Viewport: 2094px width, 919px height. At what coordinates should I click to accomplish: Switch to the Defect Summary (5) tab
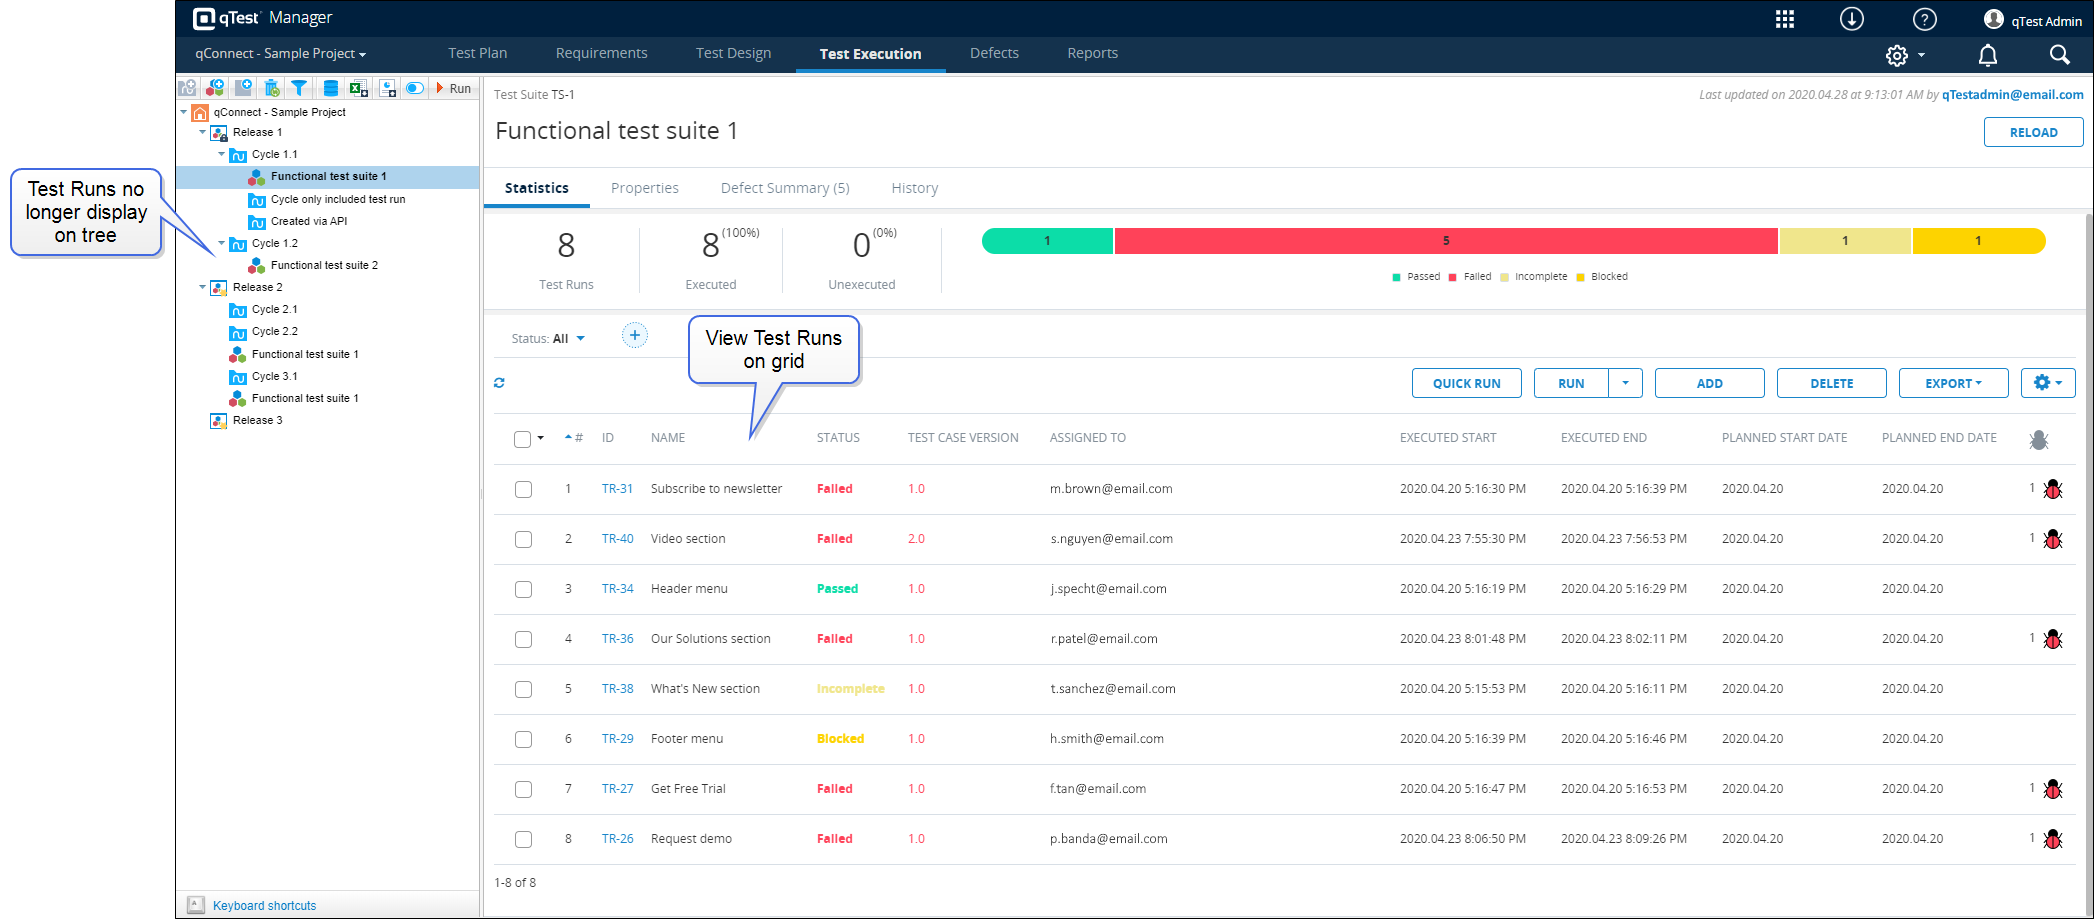coord(784,188)
